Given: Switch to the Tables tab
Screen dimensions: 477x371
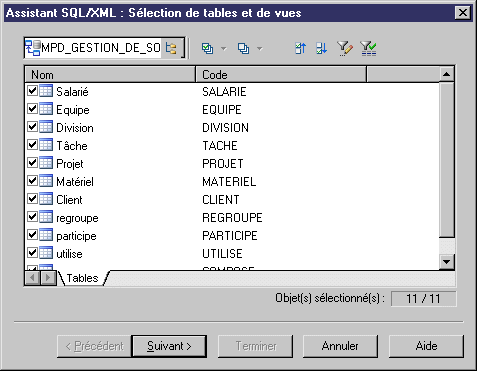Looking at the screenshot, I should [x=82, y=278].
